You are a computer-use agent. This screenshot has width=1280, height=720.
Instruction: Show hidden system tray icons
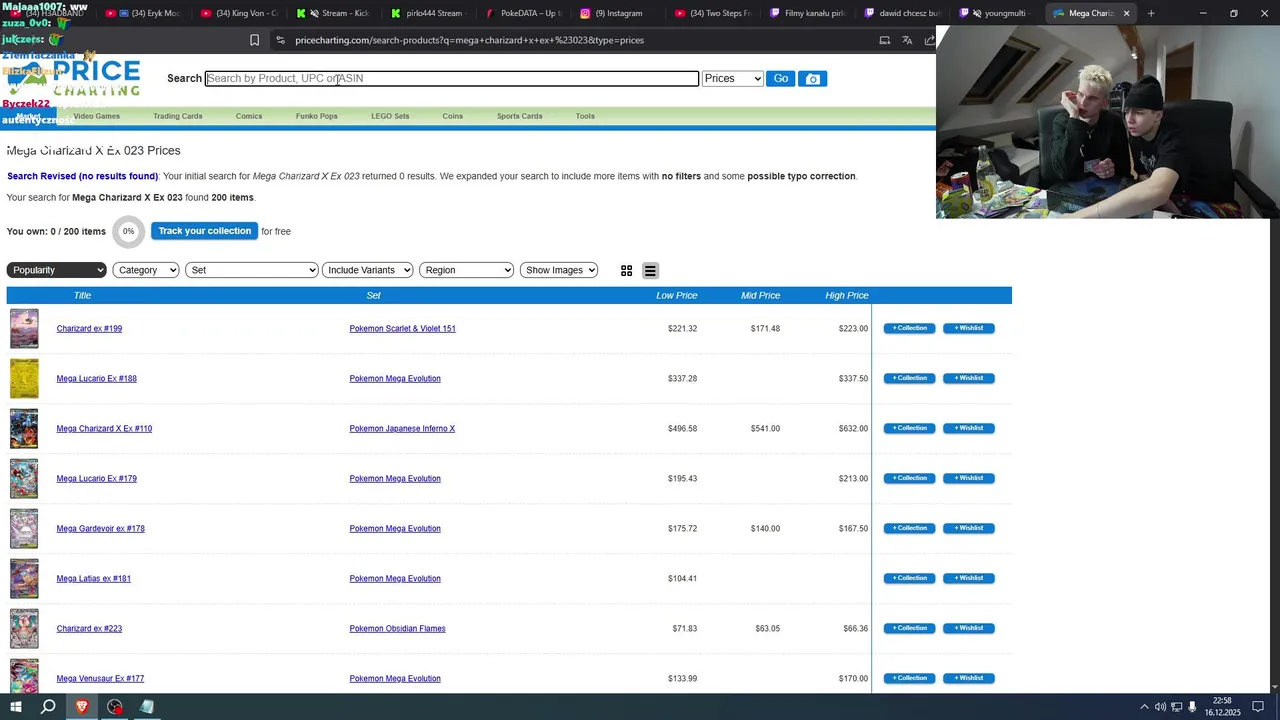[1144, 707]
